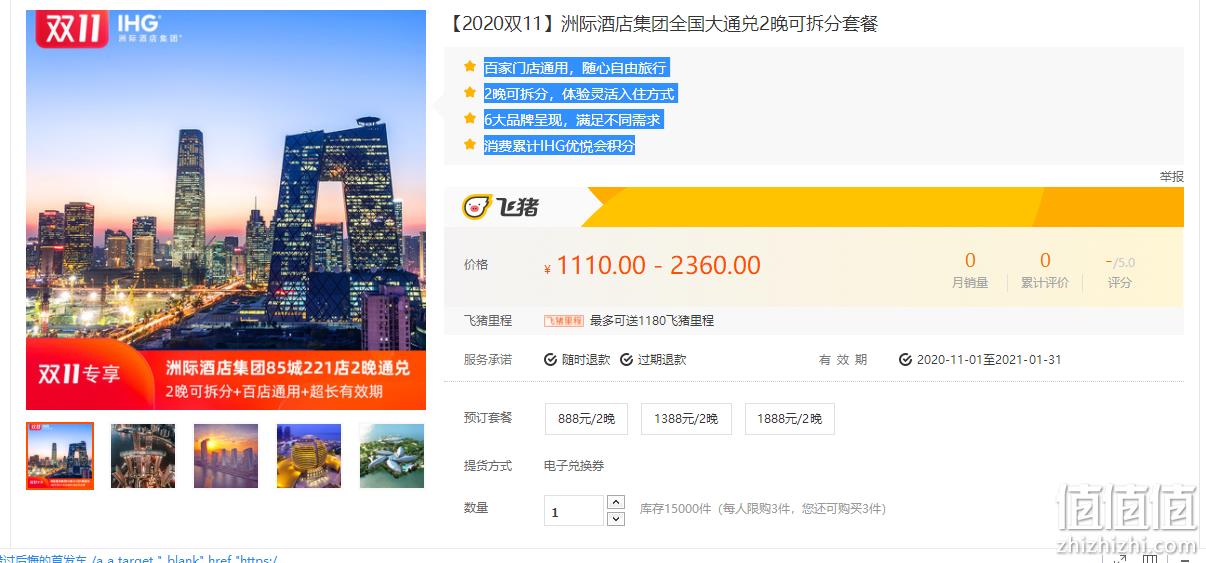Click the quantity input field
Image resolution: width=1206 pixels, height=563 pixels.
pyautogui.click(x=574, y=511)
